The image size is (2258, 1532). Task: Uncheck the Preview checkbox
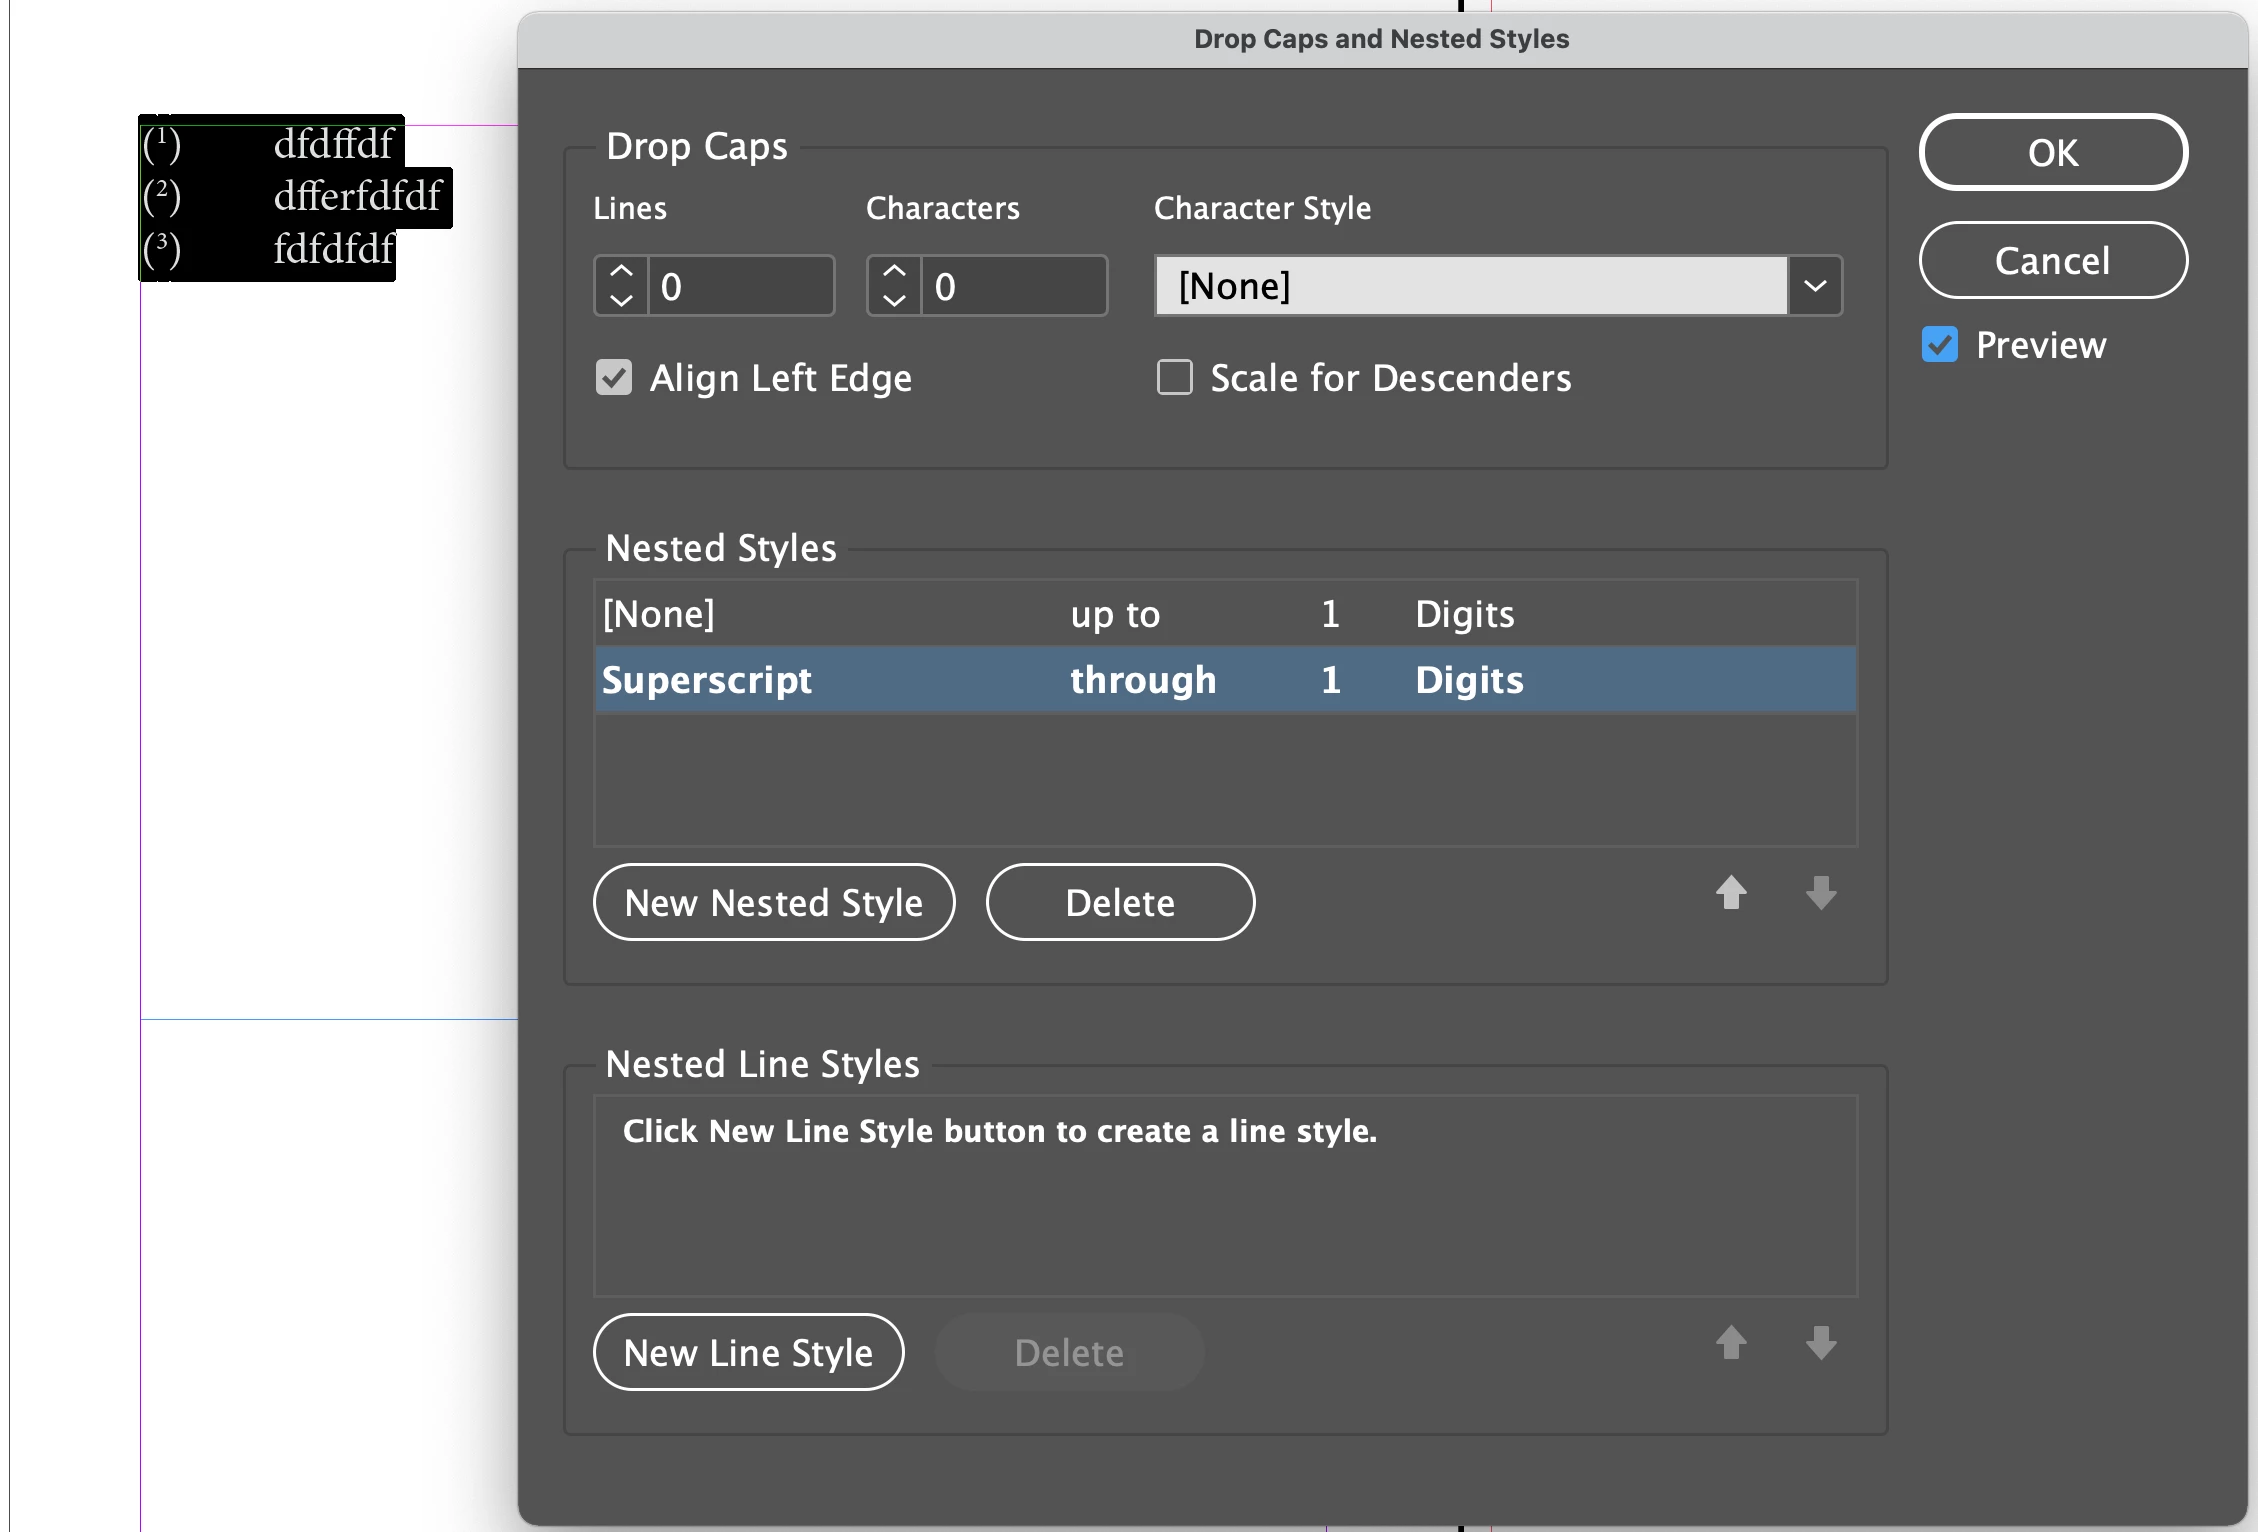tap(1940, 345)
